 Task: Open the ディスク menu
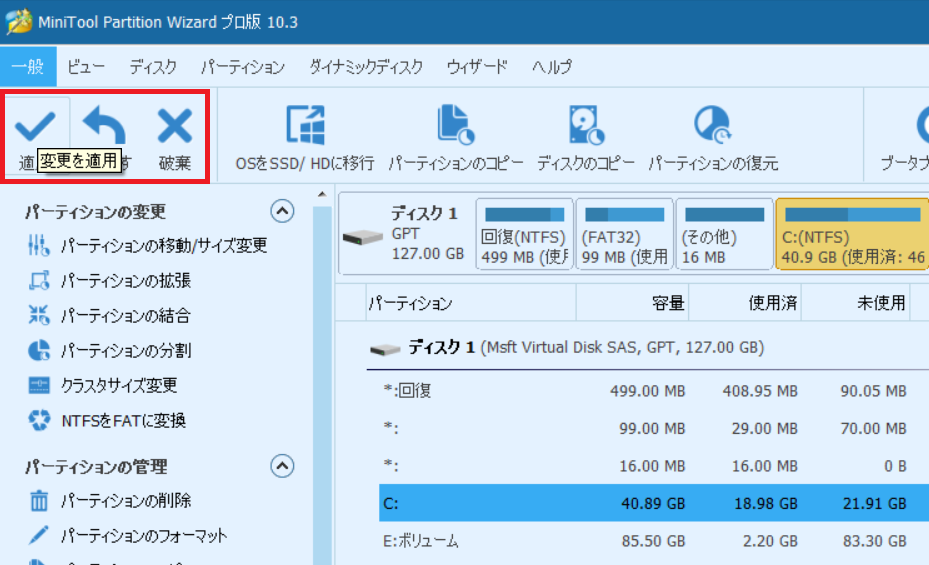[x=153, y=66]
